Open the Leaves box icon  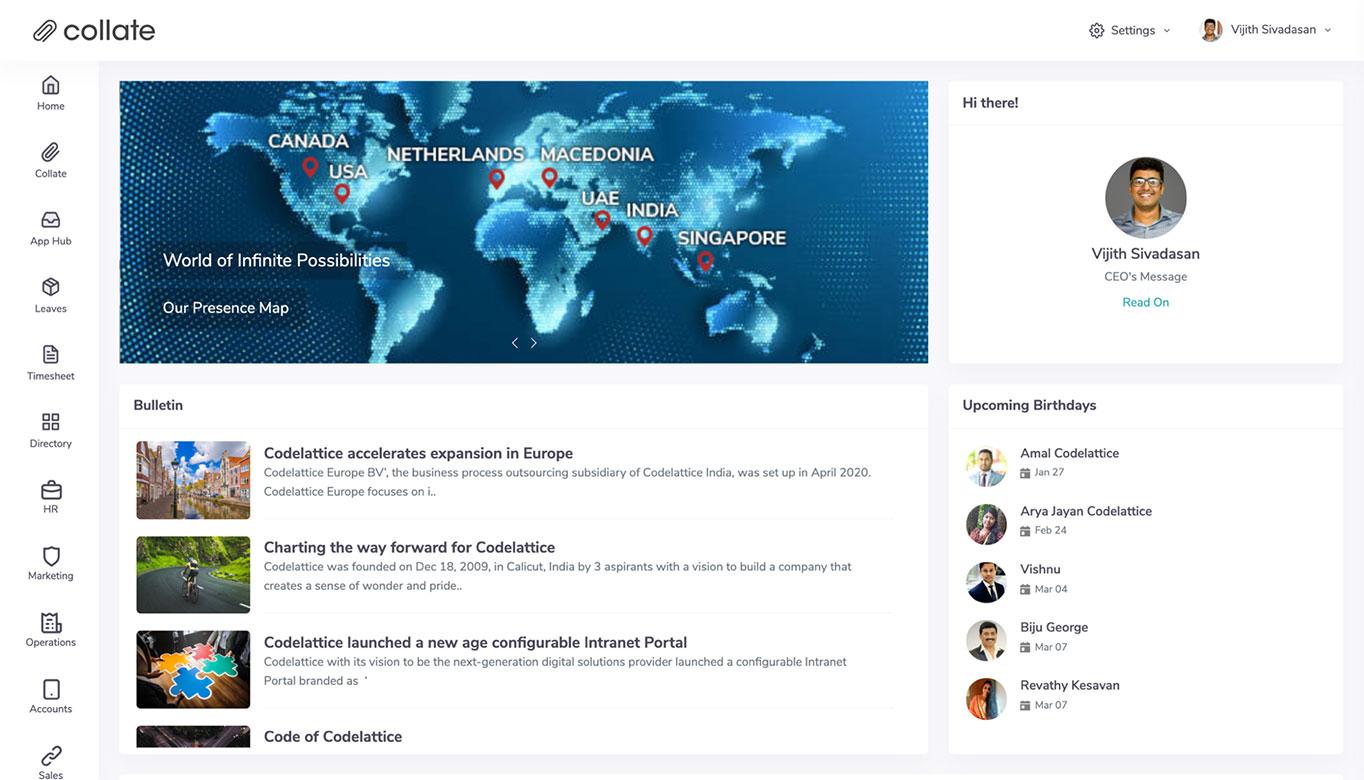tap(51, 287)
